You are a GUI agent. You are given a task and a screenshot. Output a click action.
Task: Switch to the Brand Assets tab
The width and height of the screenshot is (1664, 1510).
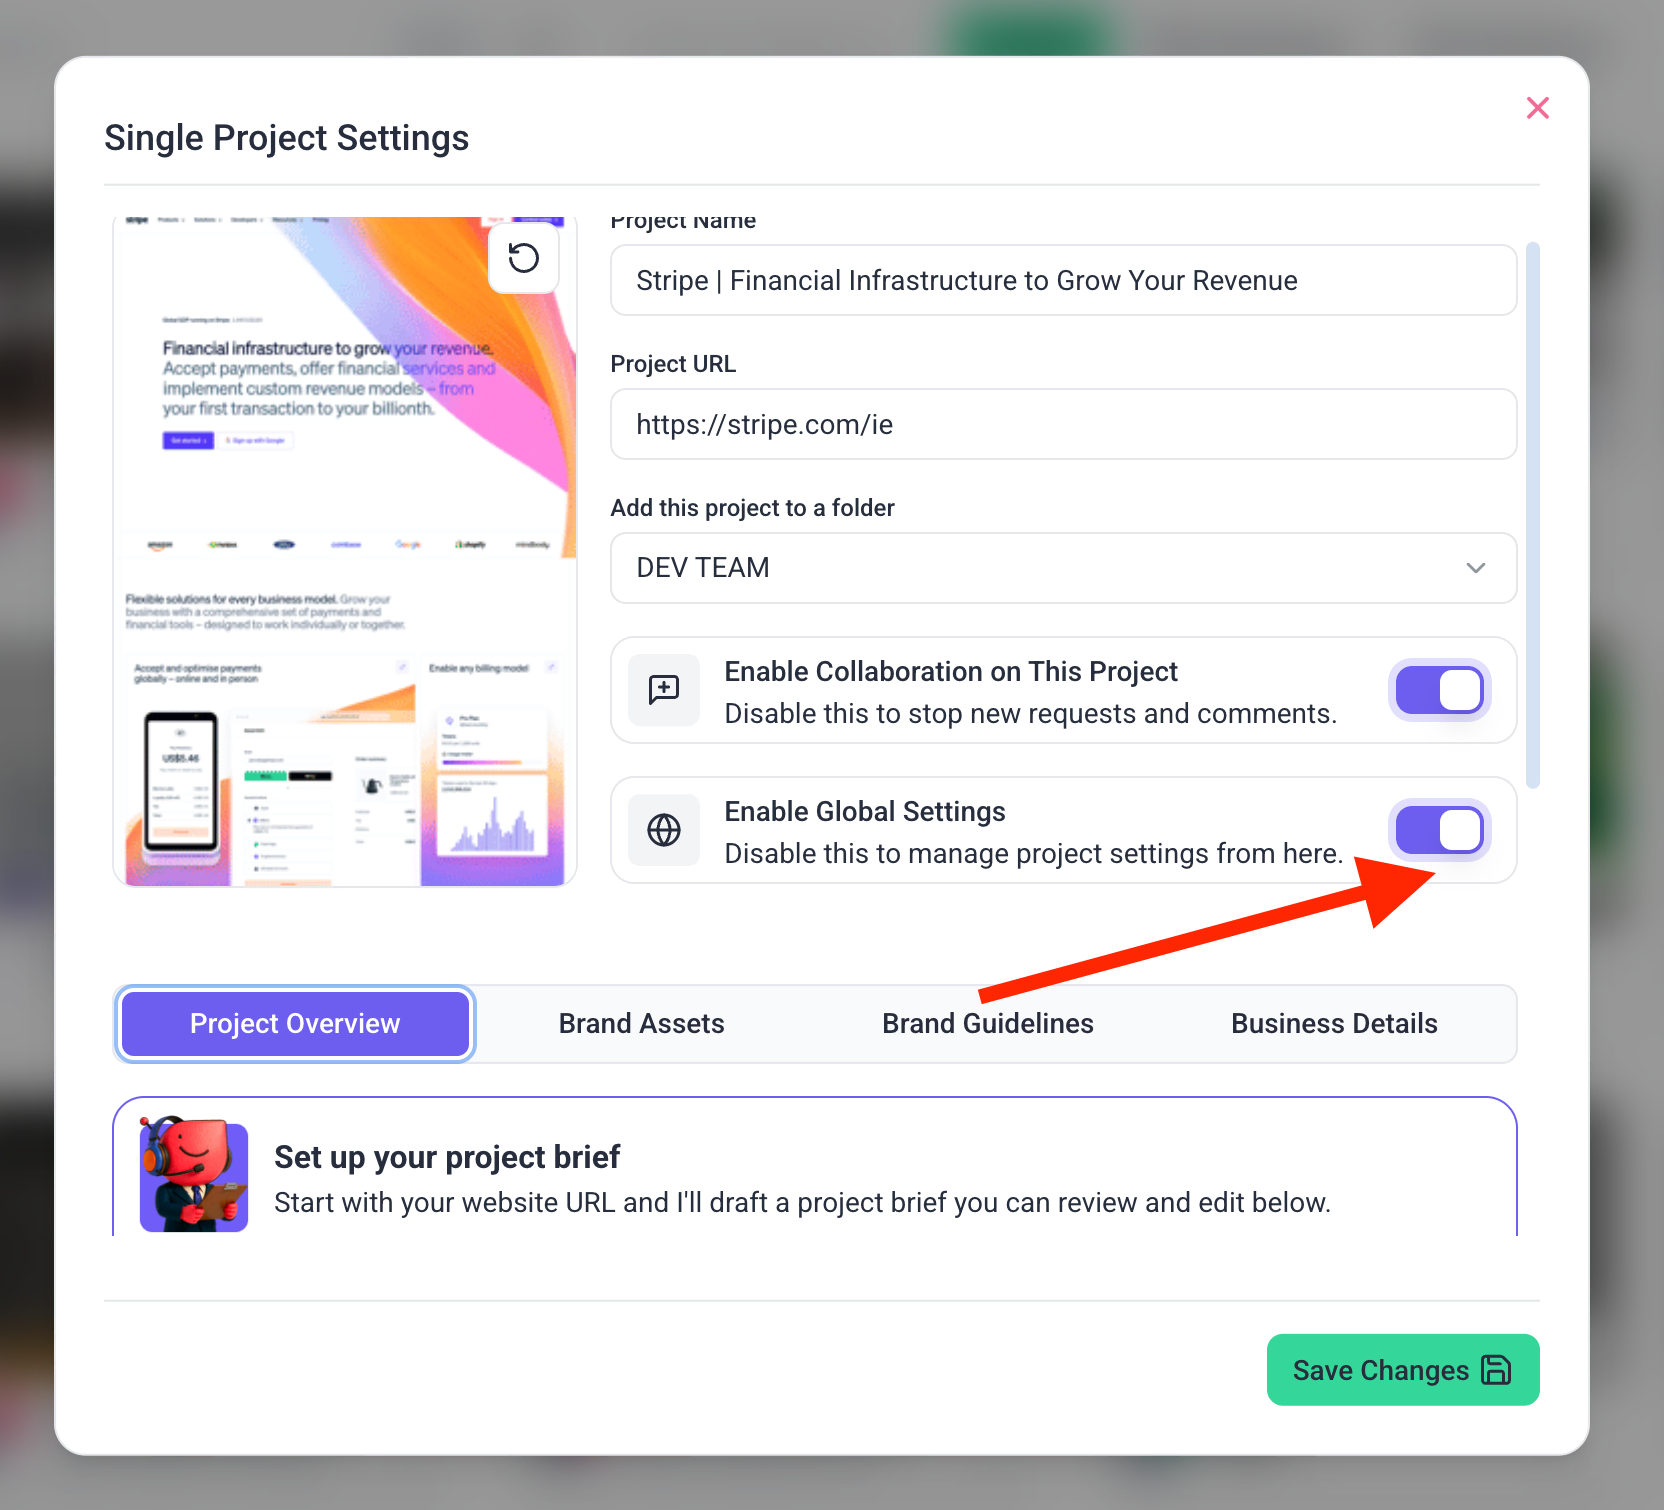click(641, 1024)
